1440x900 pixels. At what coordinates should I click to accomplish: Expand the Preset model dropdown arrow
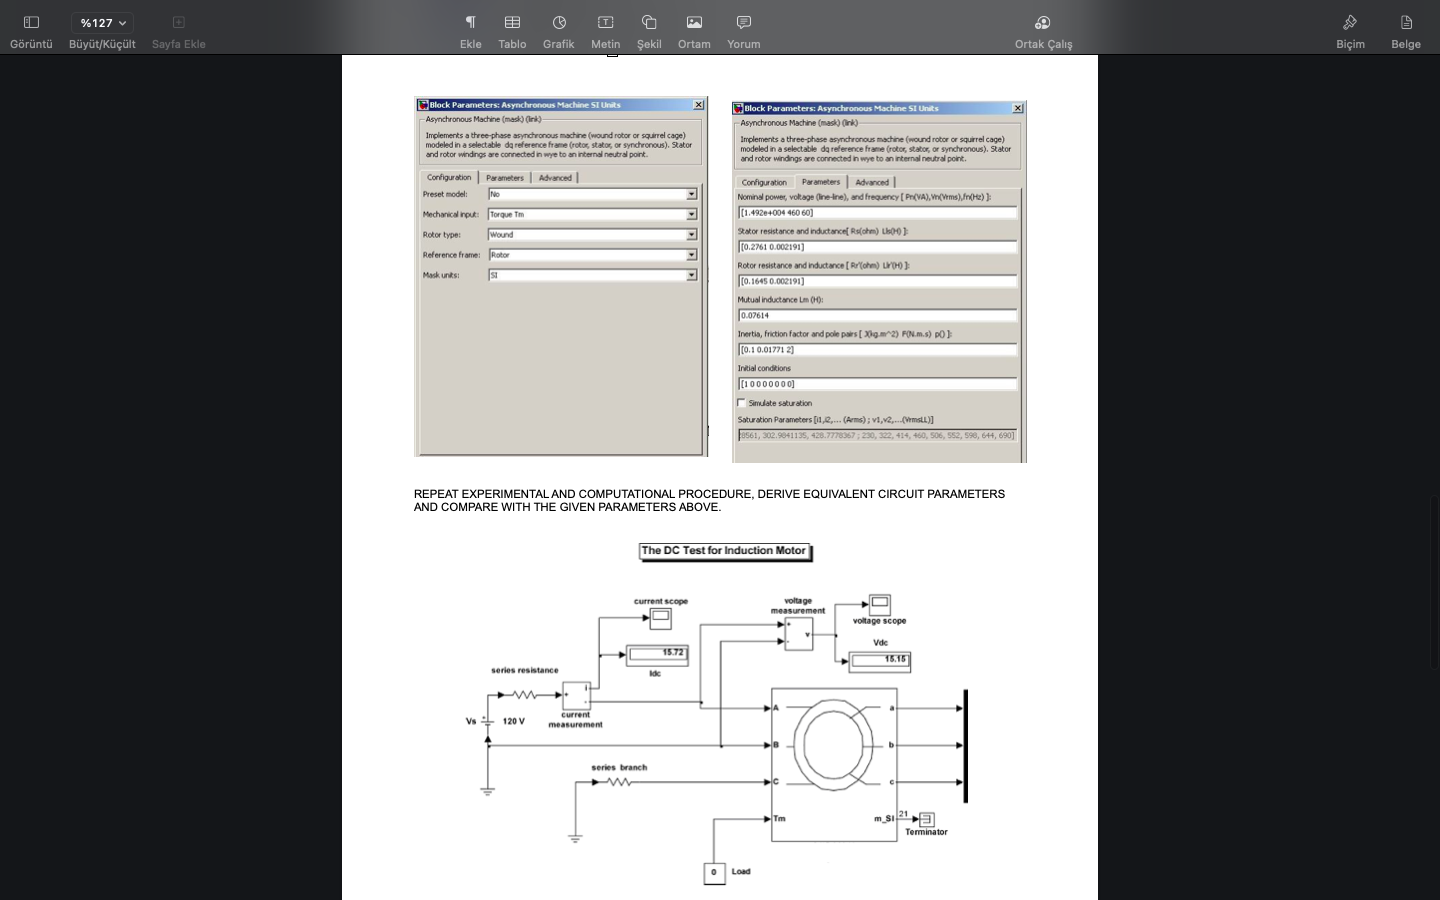click(x=691, y=194)
